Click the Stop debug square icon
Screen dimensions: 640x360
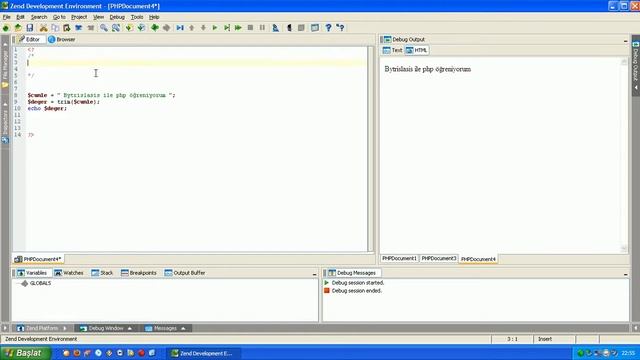[250, 28]
